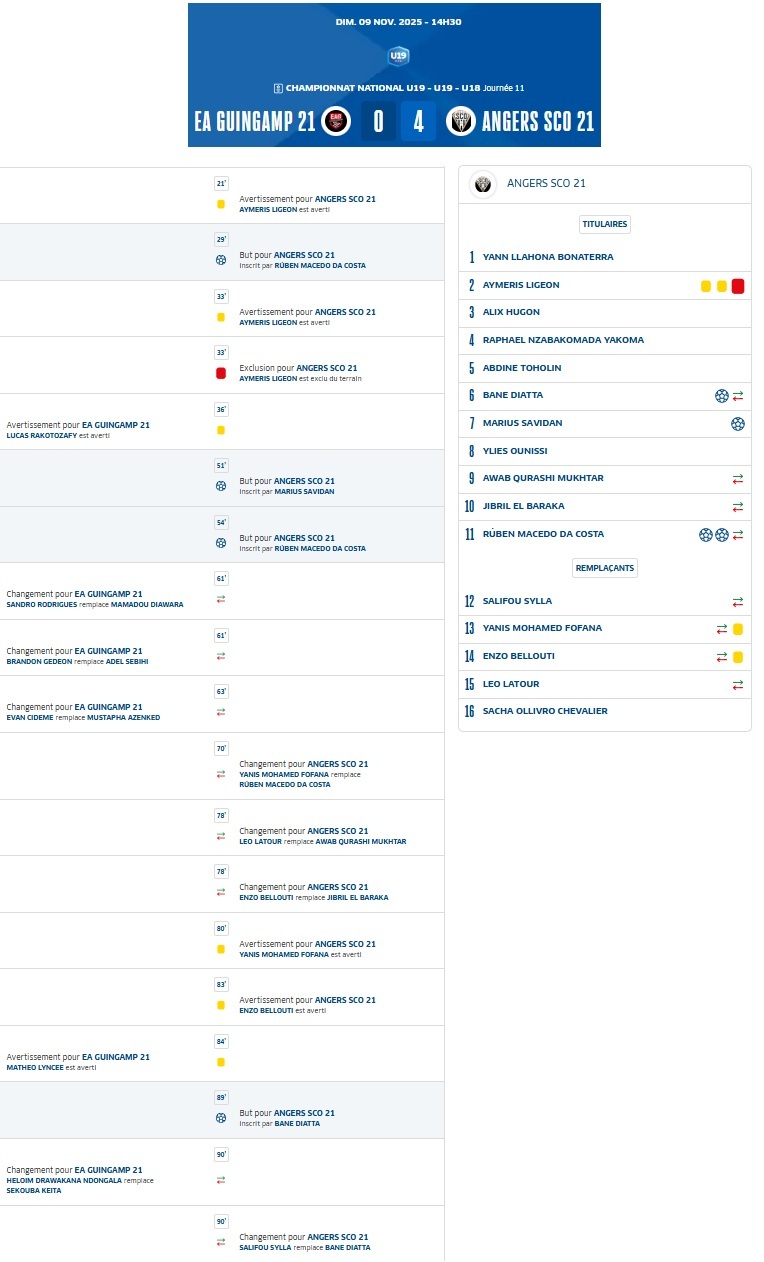This screenshot has height=1262, width=764.
Task: Click substitution icon beside Jibril El Baraka
Action: [x=738, y=507]
